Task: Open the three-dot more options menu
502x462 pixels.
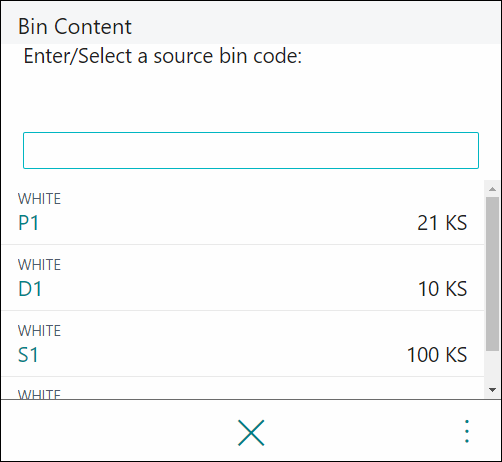Action: (467, 431)
